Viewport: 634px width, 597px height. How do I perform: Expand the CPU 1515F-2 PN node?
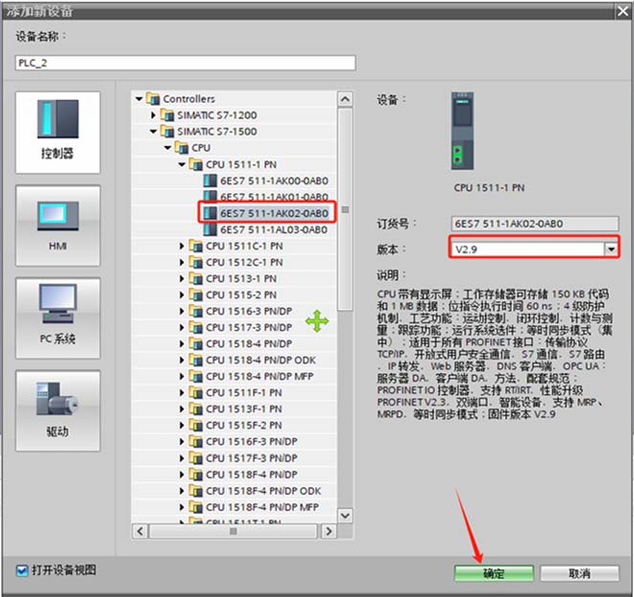point(182,425)
